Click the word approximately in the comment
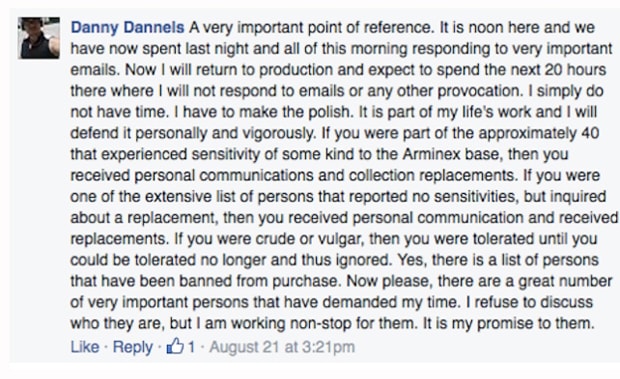The image size is (620, 379). [527, 134]
